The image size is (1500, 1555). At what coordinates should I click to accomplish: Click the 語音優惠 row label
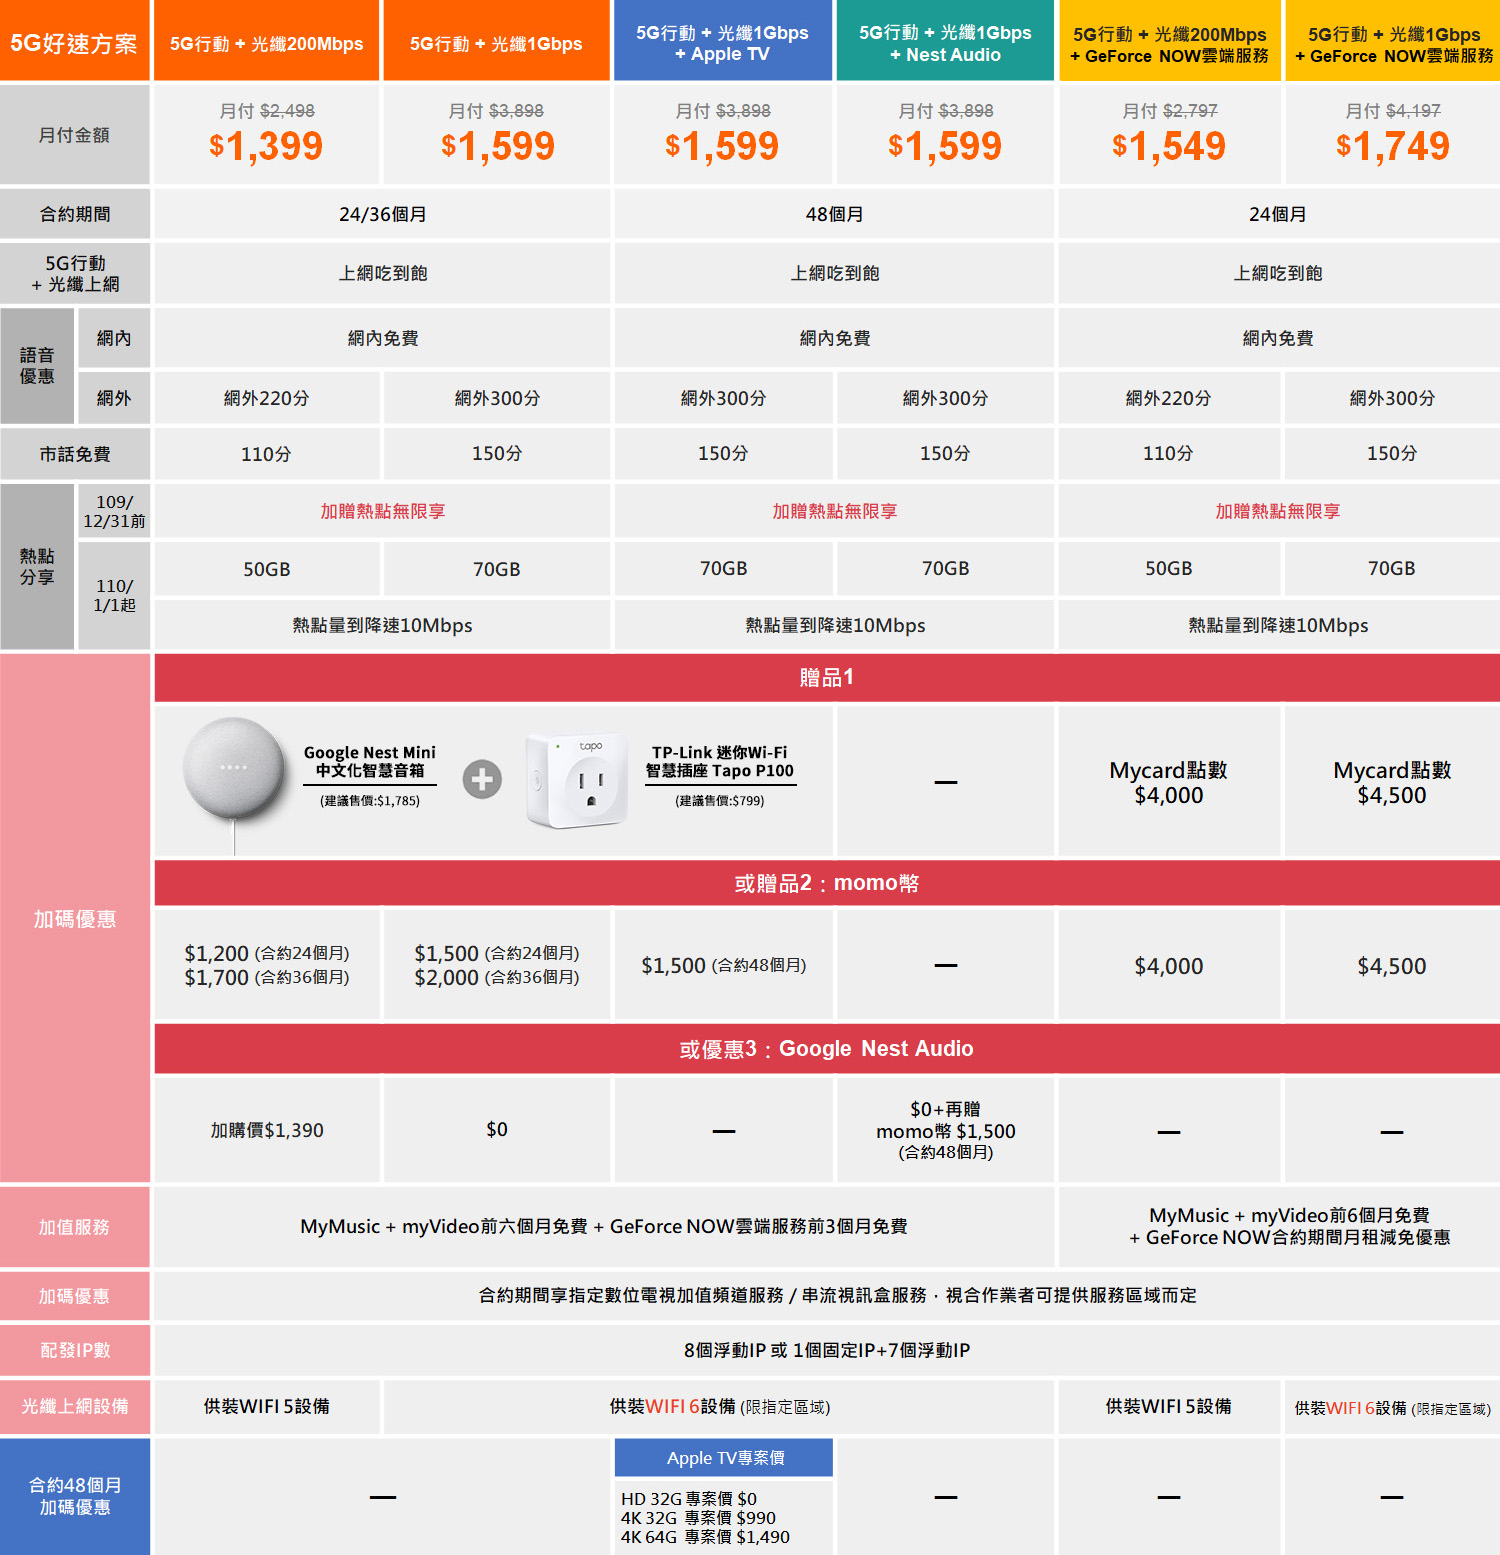tap(37, 366)
